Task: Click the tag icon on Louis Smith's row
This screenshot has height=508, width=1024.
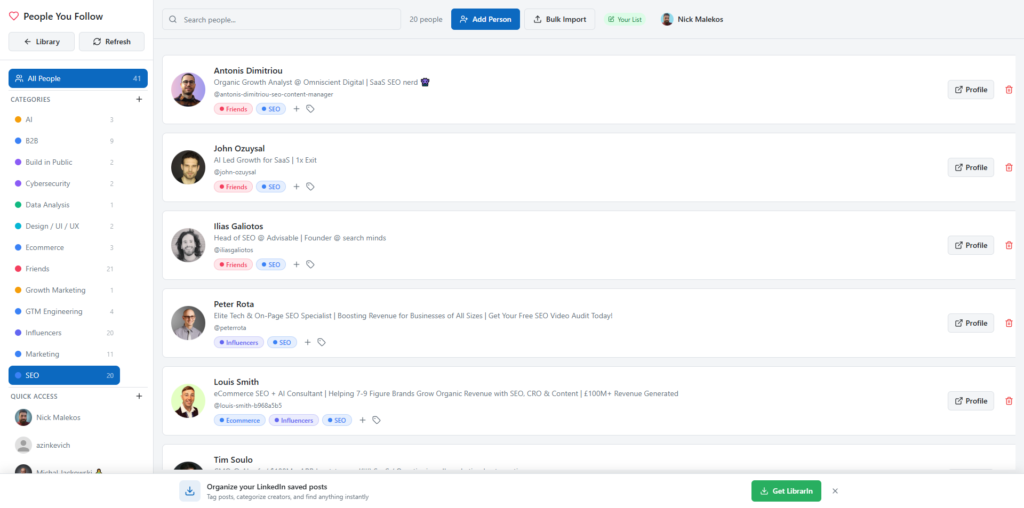Action: pyautogui.click(x=376, y=420)
